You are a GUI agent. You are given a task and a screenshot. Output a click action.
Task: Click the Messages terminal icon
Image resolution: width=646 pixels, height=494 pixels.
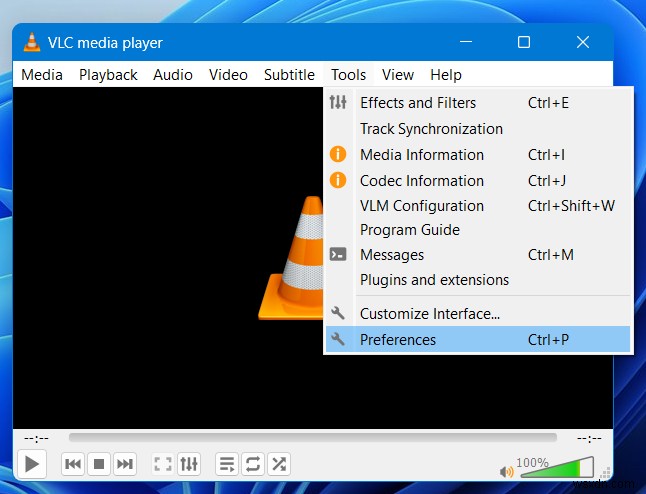338,254
